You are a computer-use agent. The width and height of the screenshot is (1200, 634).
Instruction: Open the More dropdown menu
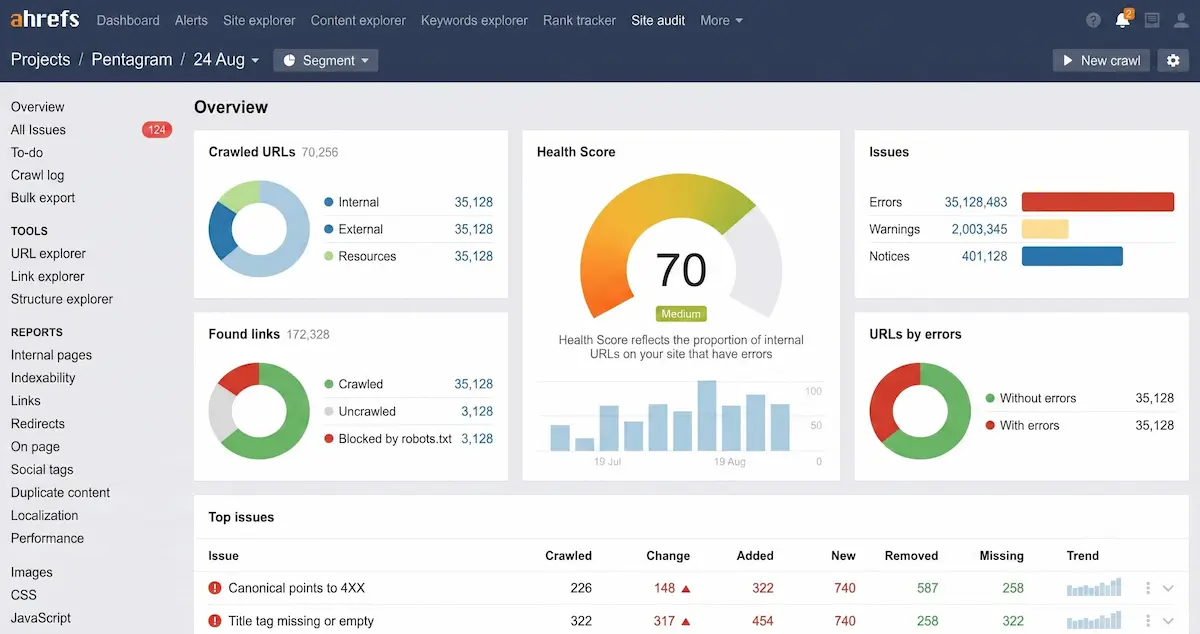point(721,20)
